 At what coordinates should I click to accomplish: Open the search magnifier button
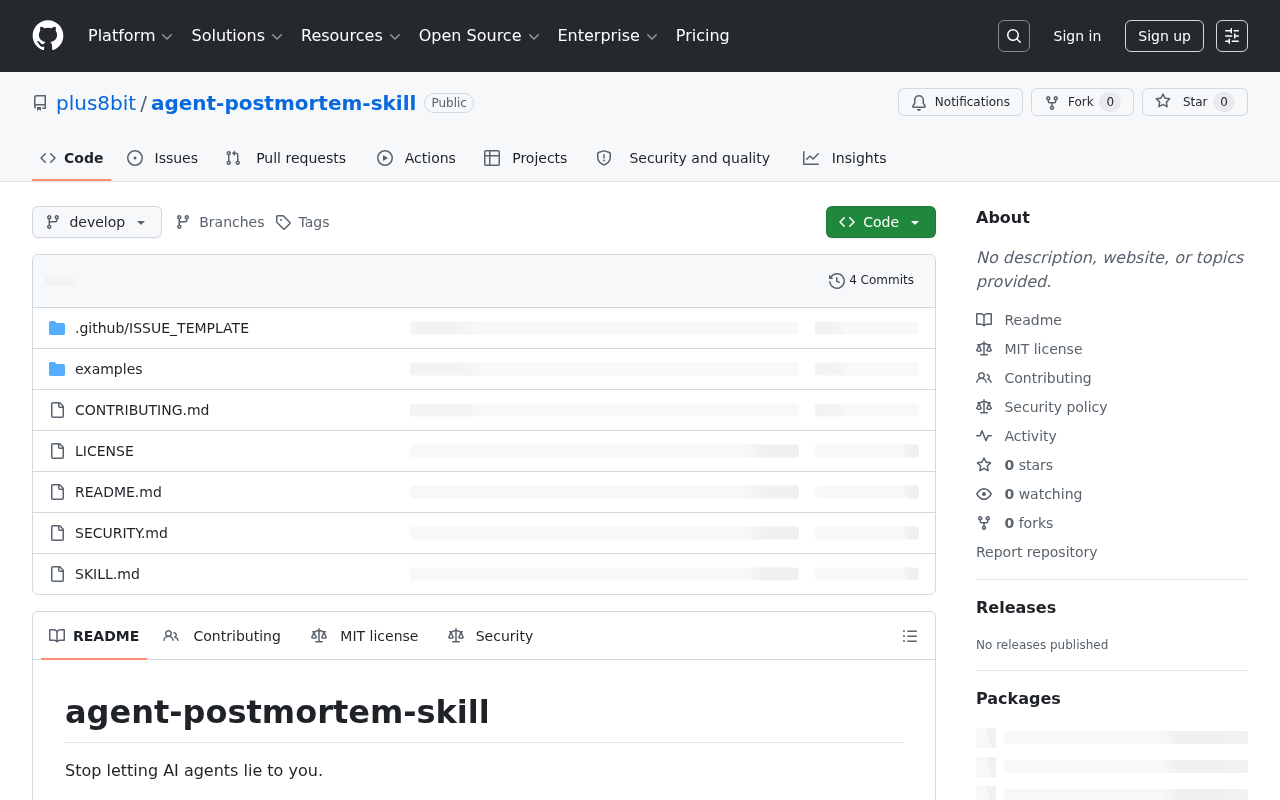tap(1014, 36)
